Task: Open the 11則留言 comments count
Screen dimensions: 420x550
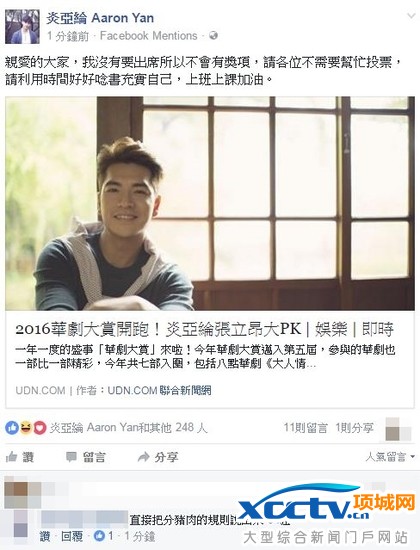Action: point(305,428)
